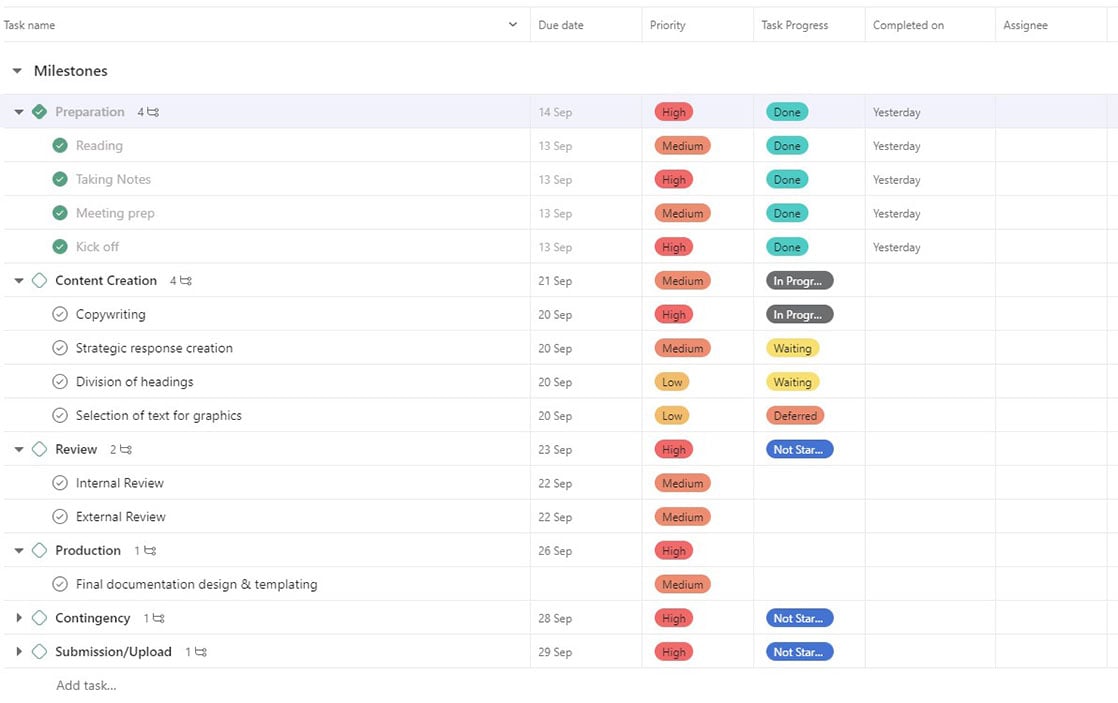Click the Assignee column header

click(x=1025, y=25)
